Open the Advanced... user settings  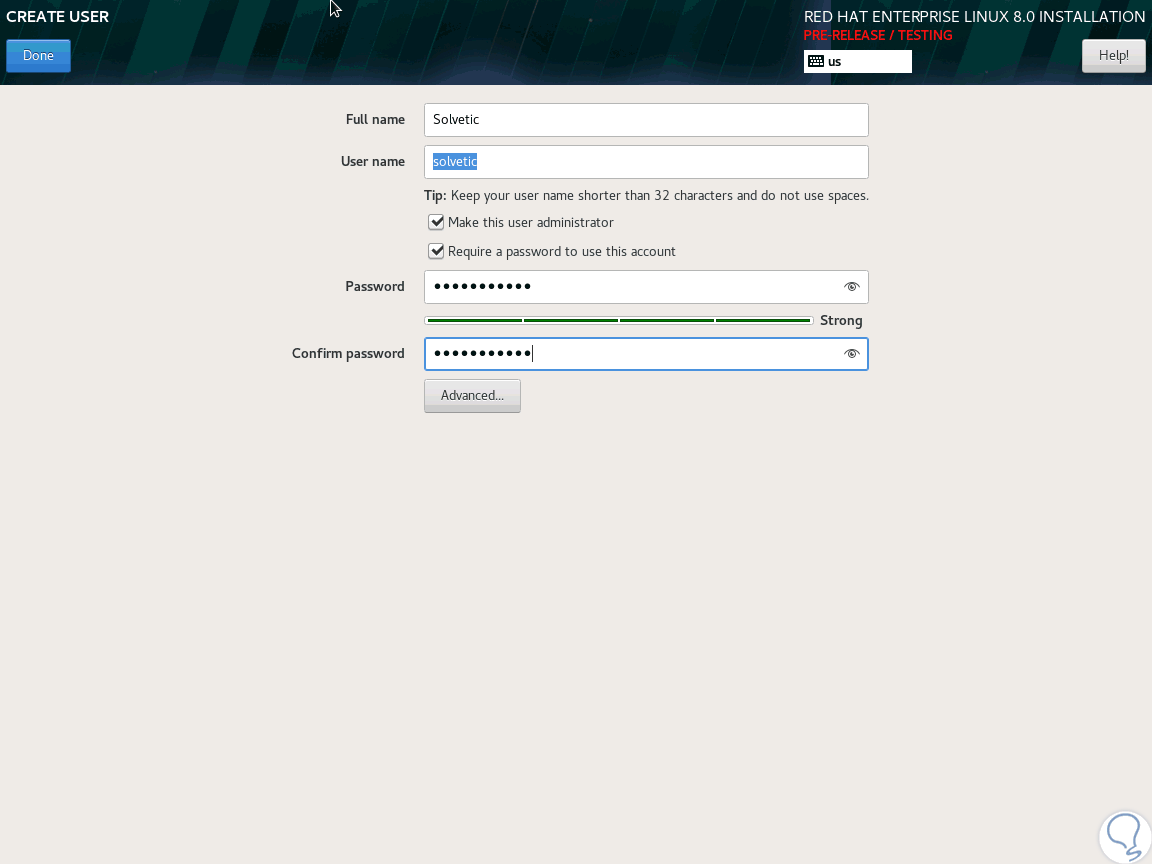(x=472, y=396)
